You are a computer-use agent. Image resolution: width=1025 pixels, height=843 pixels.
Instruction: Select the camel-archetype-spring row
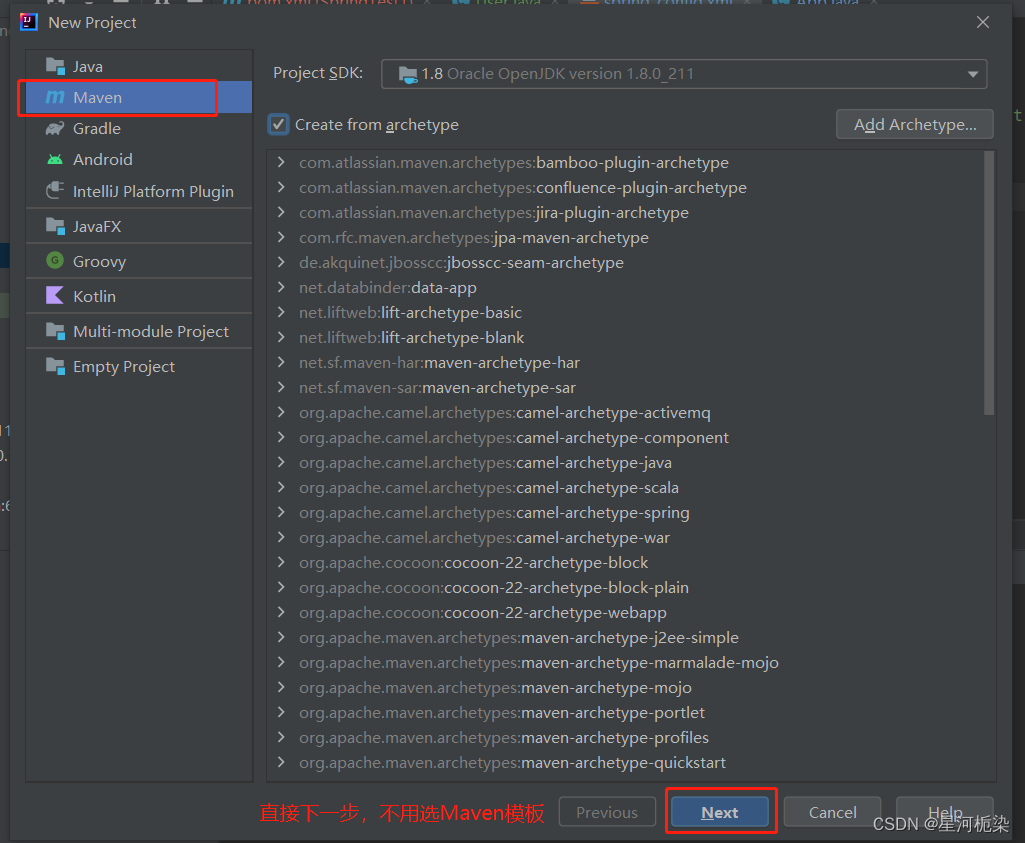click(624, 512)
